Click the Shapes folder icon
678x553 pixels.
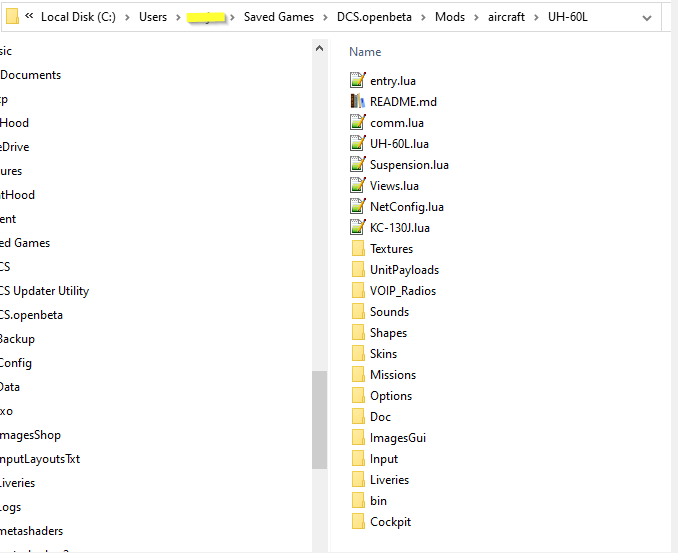pos(358,332)
